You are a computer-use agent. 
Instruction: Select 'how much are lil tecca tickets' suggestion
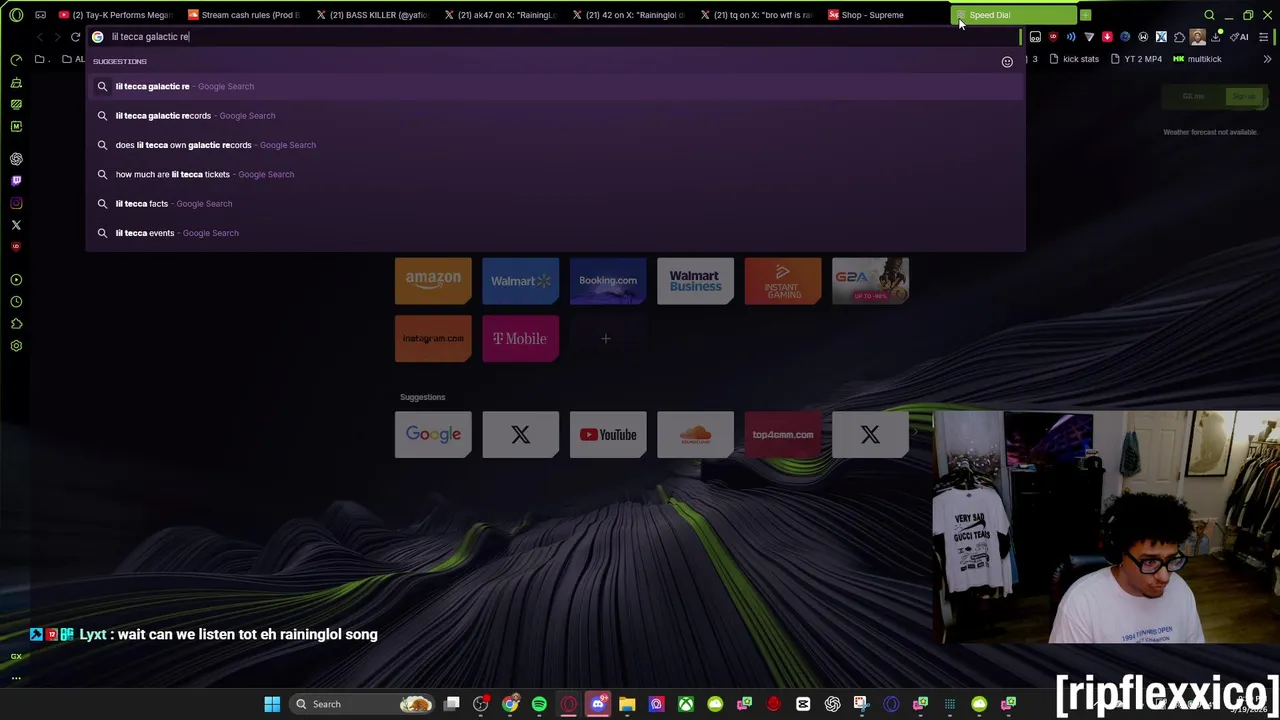(555, 174)
